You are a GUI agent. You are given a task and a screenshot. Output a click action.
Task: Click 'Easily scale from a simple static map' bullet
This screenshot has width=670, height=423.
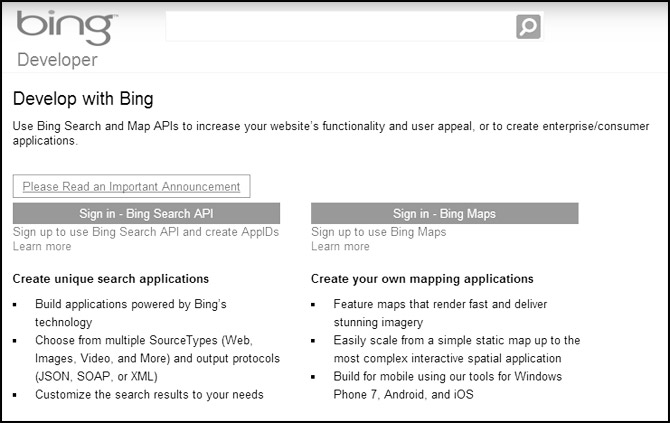[x=457, y=349]
